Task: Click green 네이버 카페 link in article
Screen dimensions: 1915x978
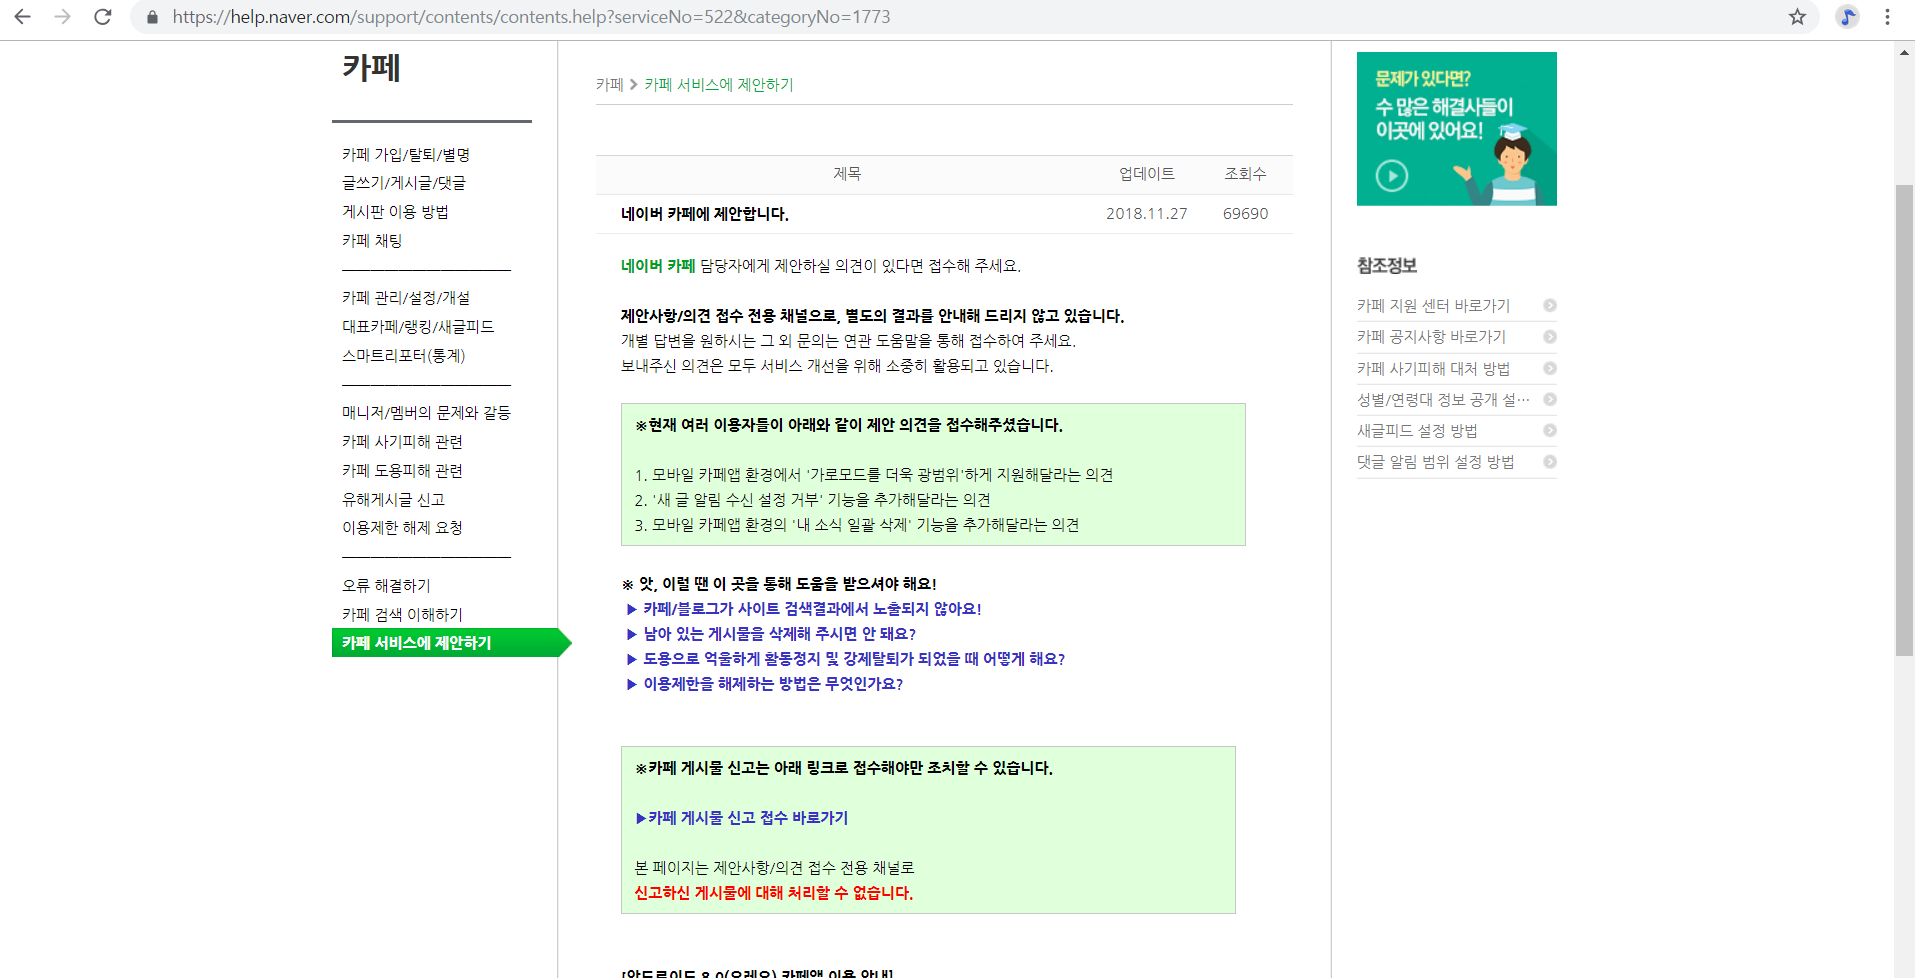Action: coord(657,266)
